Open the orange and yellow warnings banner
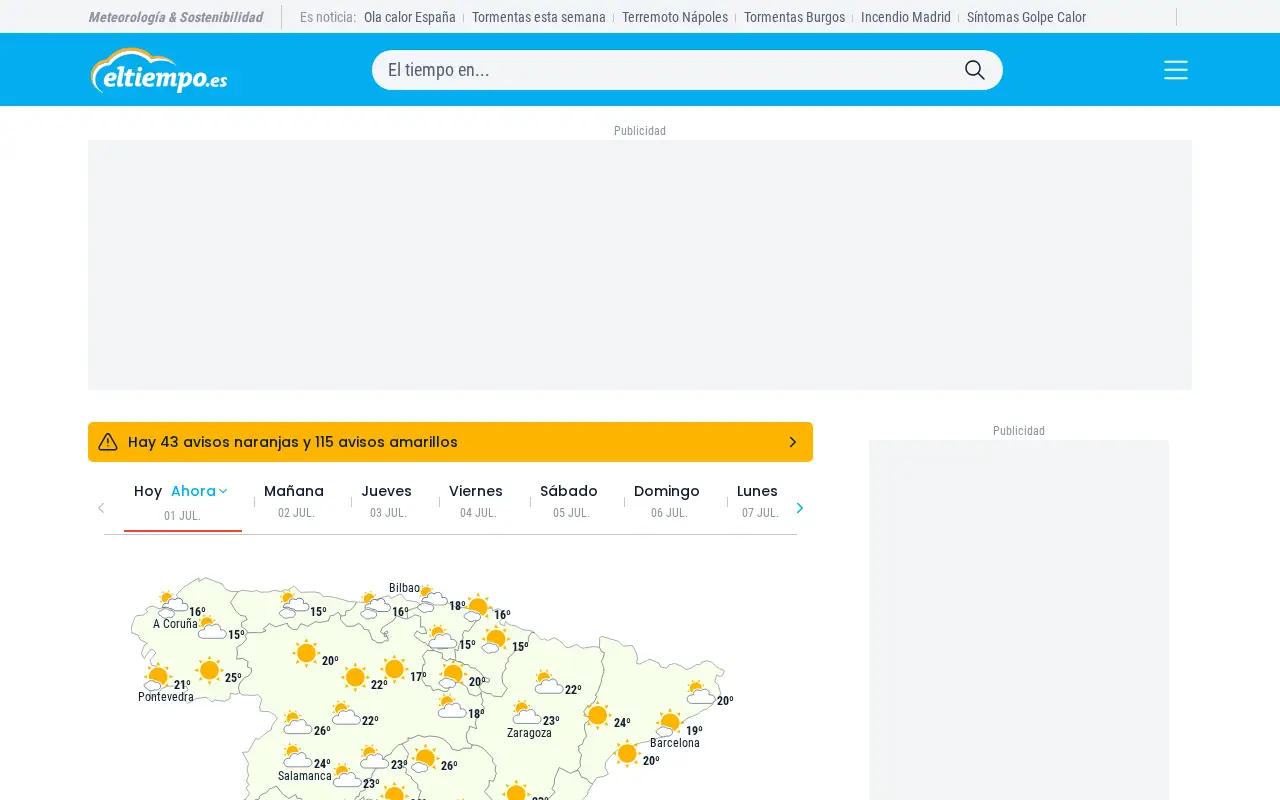The height and width of the screenshot is (800, 1280). point(450,442)
